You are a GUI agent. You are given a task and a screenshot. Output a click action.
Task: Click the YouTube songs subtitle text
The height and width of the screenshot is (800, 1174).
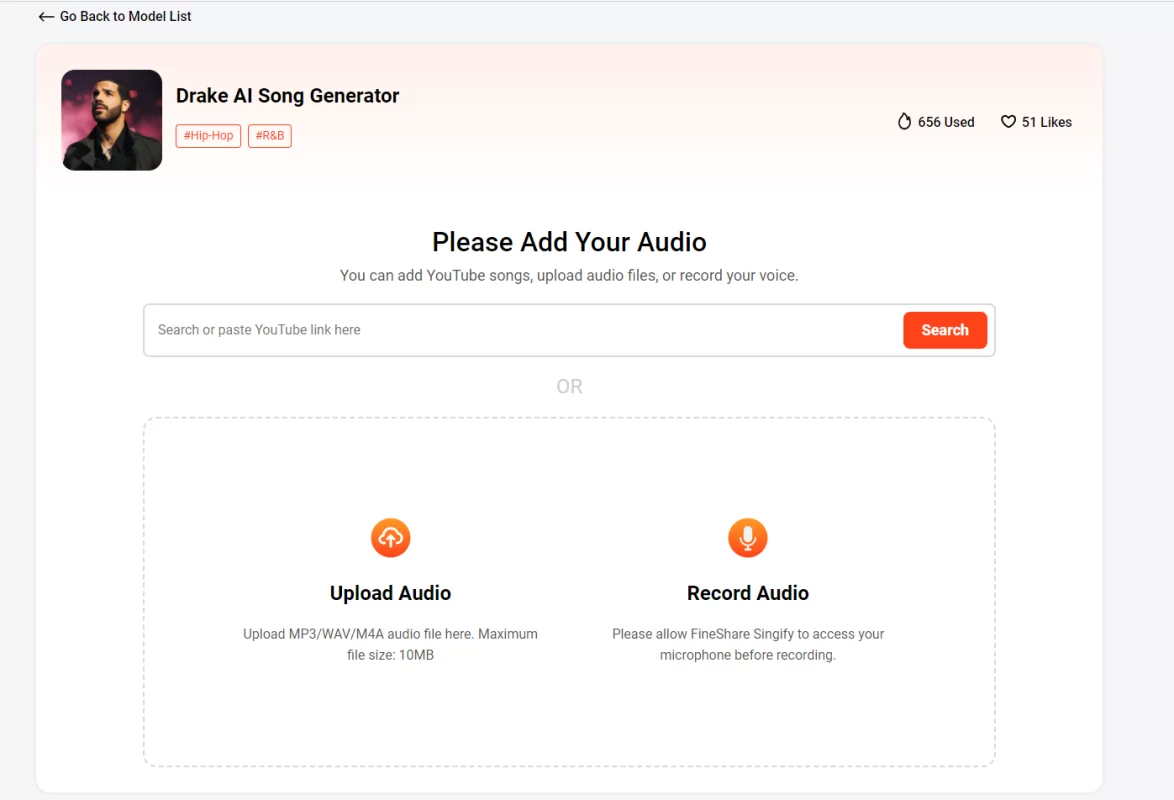tap(569, 276)
